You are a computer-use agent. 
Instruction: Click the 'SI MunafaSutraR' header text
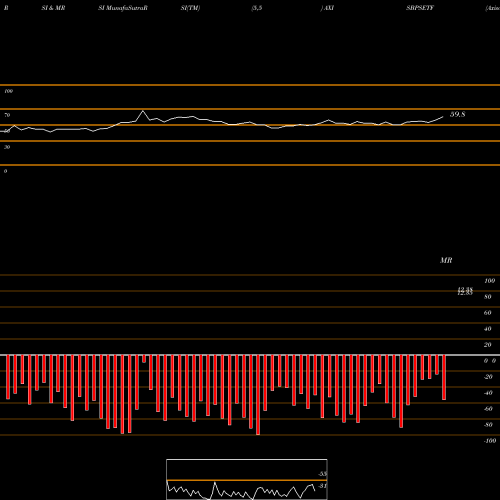(123, 8)
